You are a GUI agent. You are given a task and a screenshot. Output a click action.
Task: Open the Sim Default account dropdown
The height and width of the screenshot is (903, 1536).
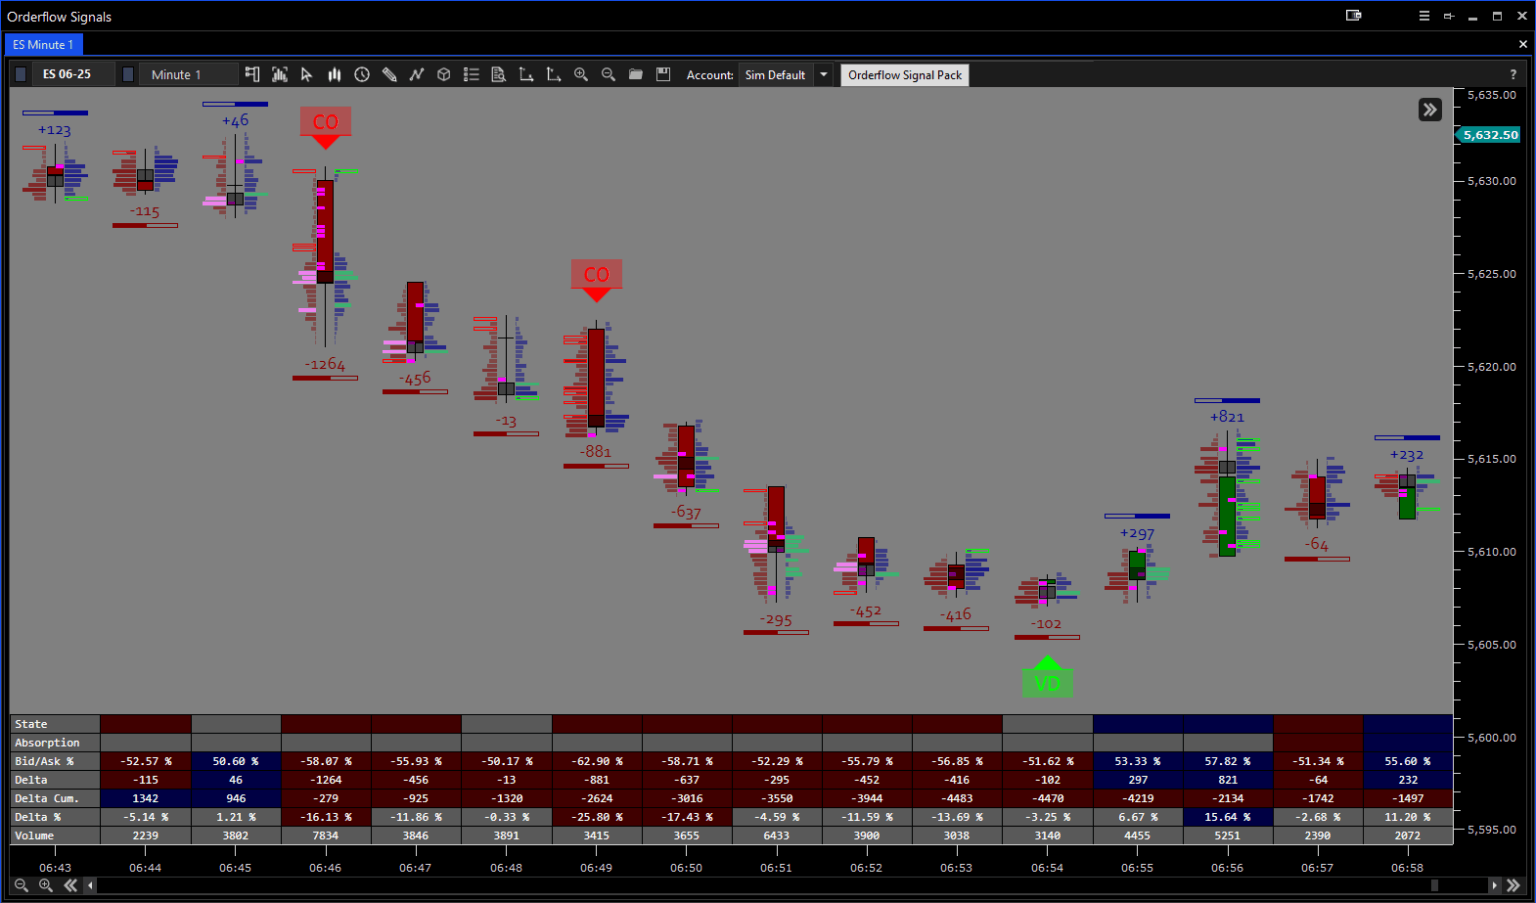tap(823, 74)
